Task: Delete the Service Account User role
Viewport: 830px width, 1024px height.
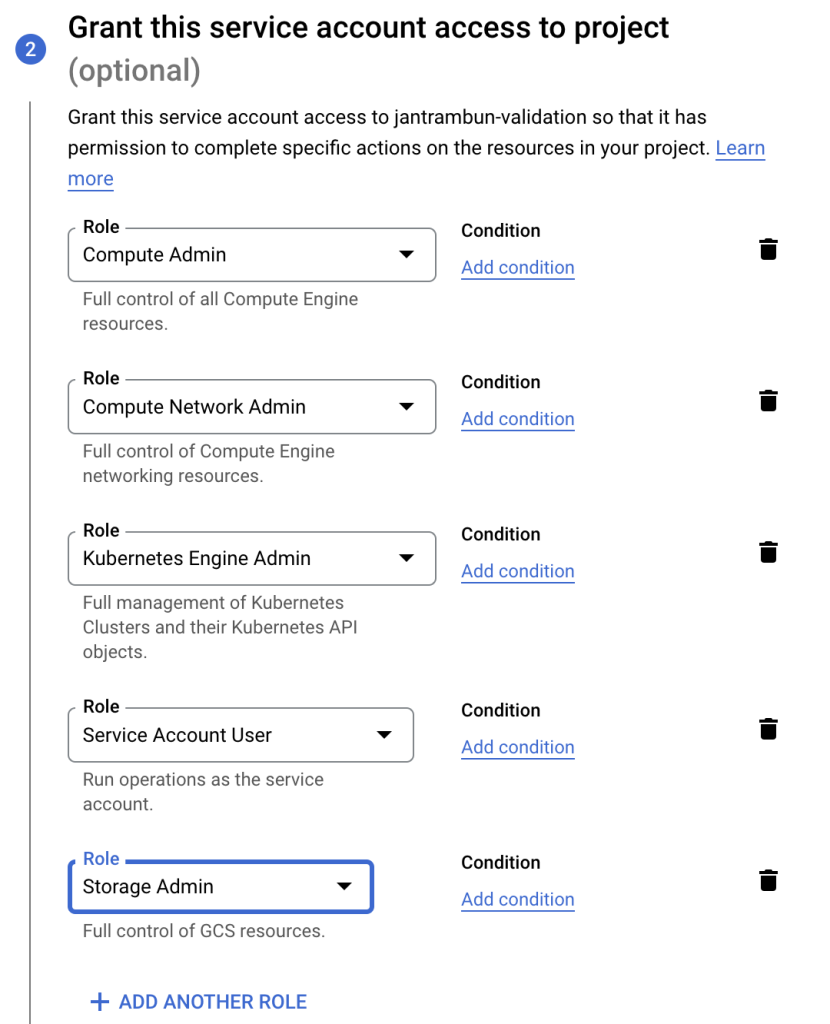Action: pyautogui.click(x=768, y=728)
